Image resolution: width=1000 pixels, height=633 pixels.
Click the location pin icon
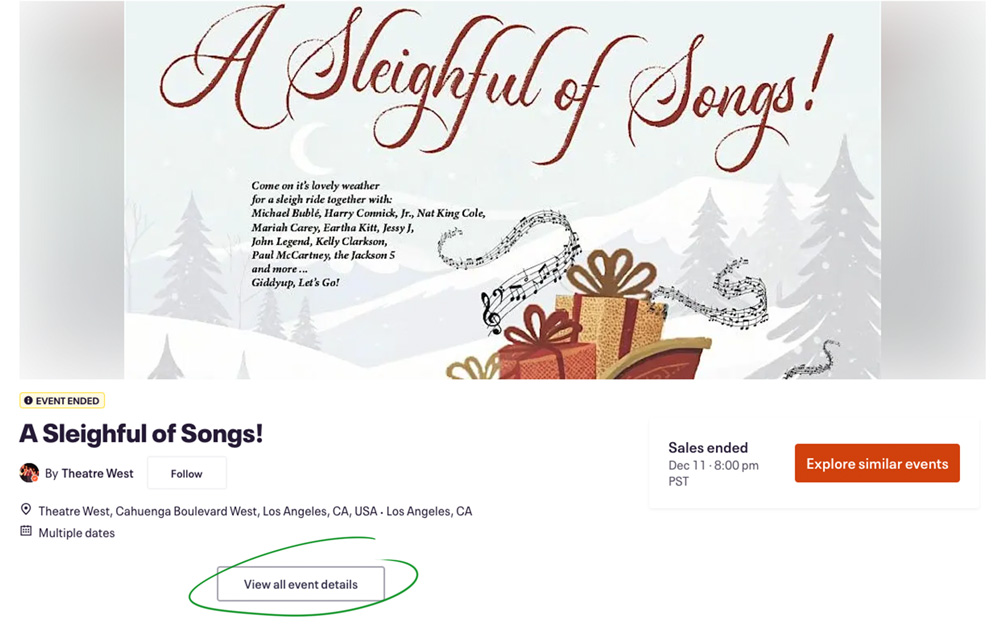(x=27, y=510)
